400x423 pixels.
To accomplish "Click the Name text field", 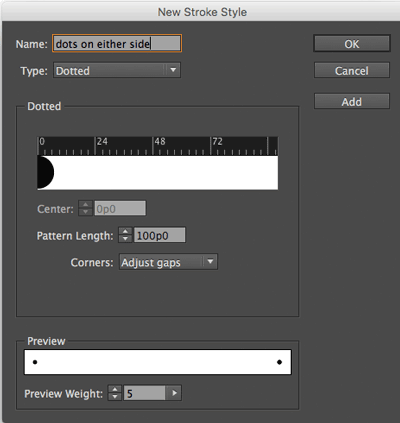I will [117, 43].
